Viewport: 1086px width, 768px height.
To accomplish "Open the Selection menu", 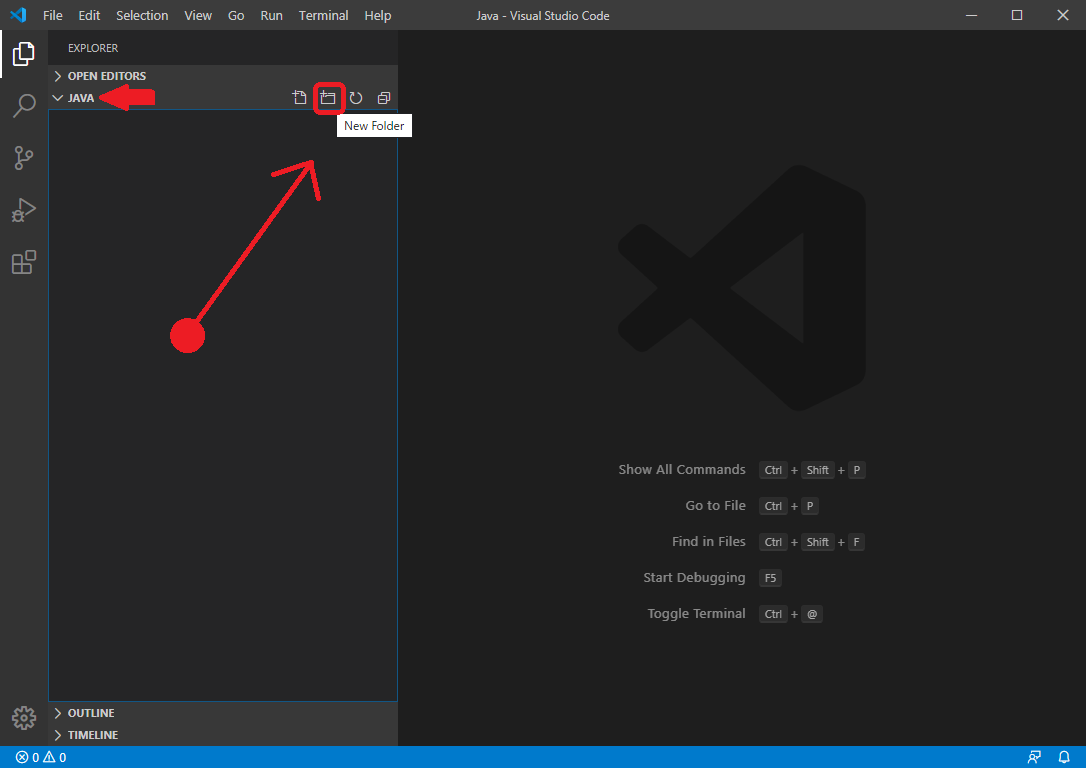I will (142, 15).
